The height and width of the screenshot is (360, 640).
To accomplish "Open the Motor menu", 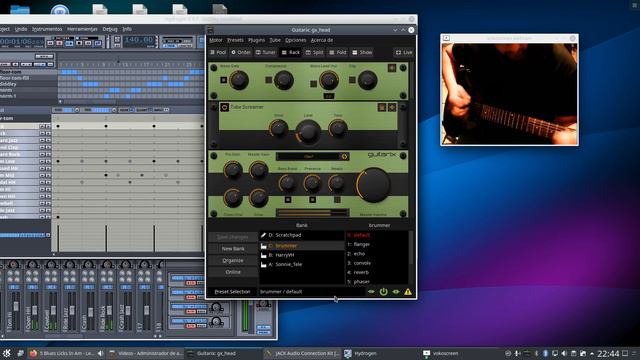I will 216,40.
